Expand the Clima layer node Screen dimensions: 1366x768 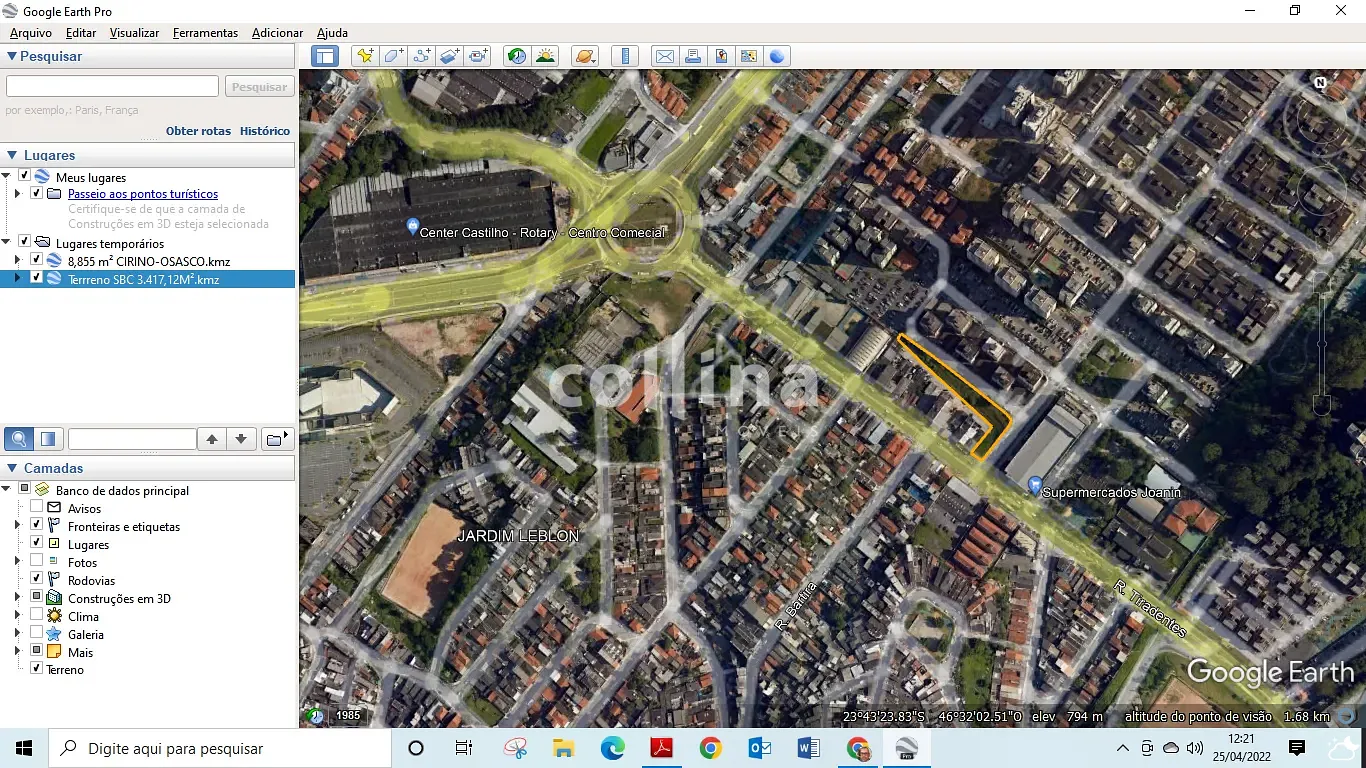pyautogui.click(x=17, y=616)
